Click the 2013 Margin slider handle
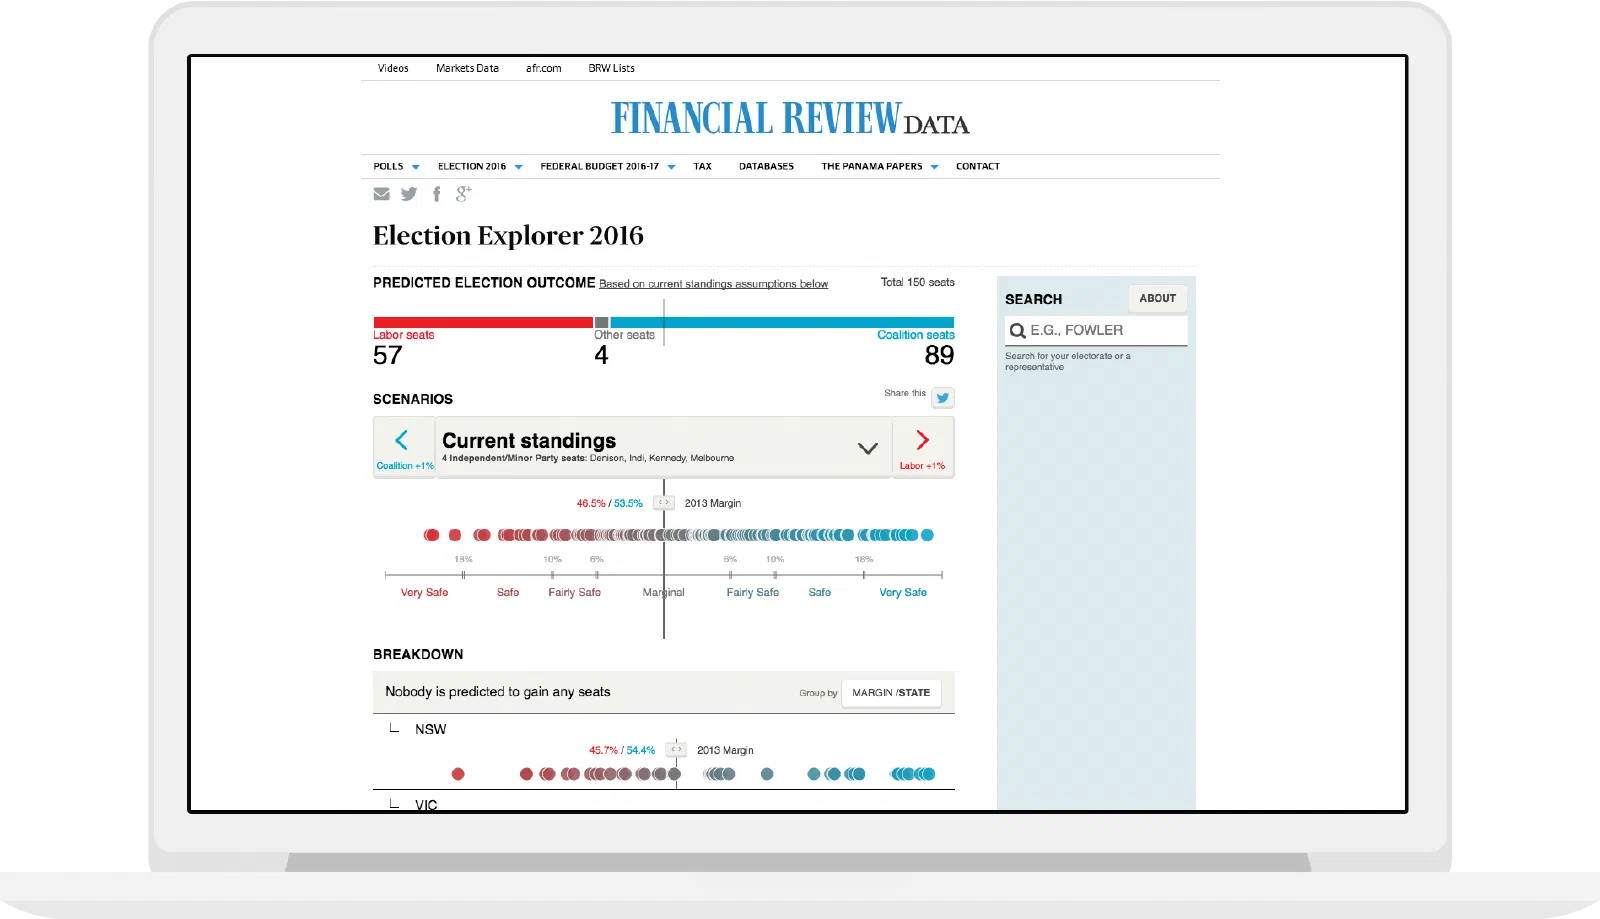Image resolution: width=1600 pixels, height=919 pixels. pyautogui.click(x=664, y=503)
